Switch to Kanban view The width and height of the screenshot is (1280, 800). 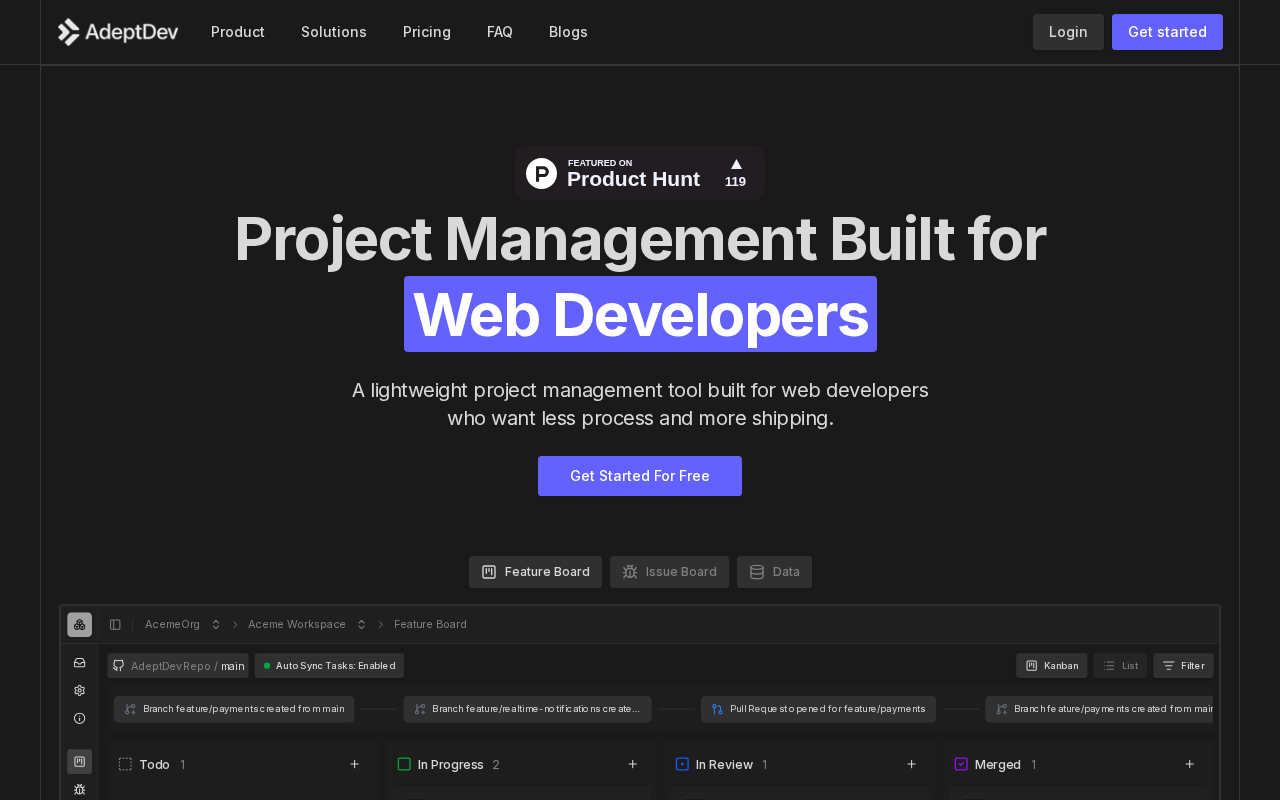click(1052, 666)
